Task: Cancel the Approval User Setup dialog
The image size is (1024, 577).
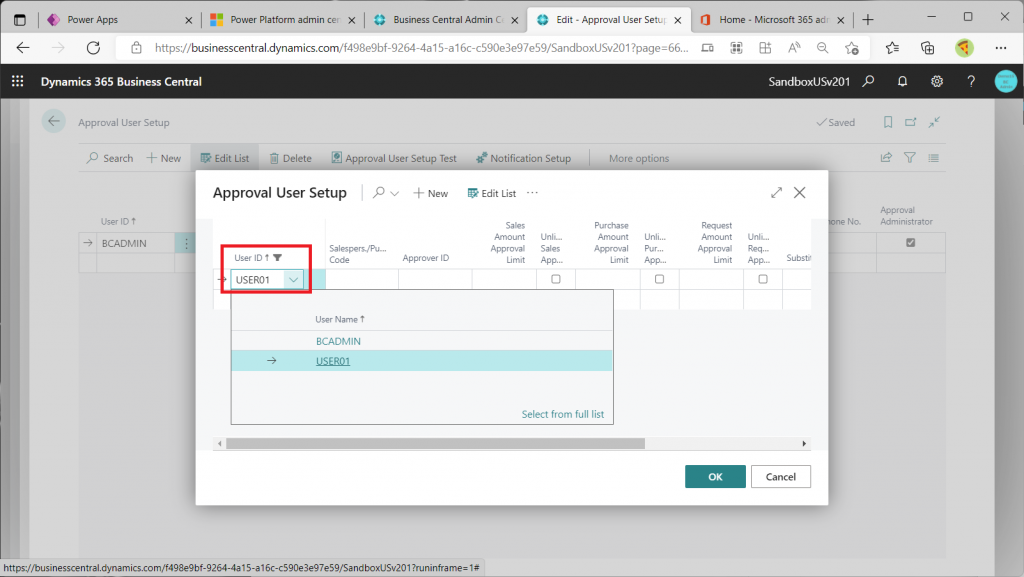Action: click(780, 476)
